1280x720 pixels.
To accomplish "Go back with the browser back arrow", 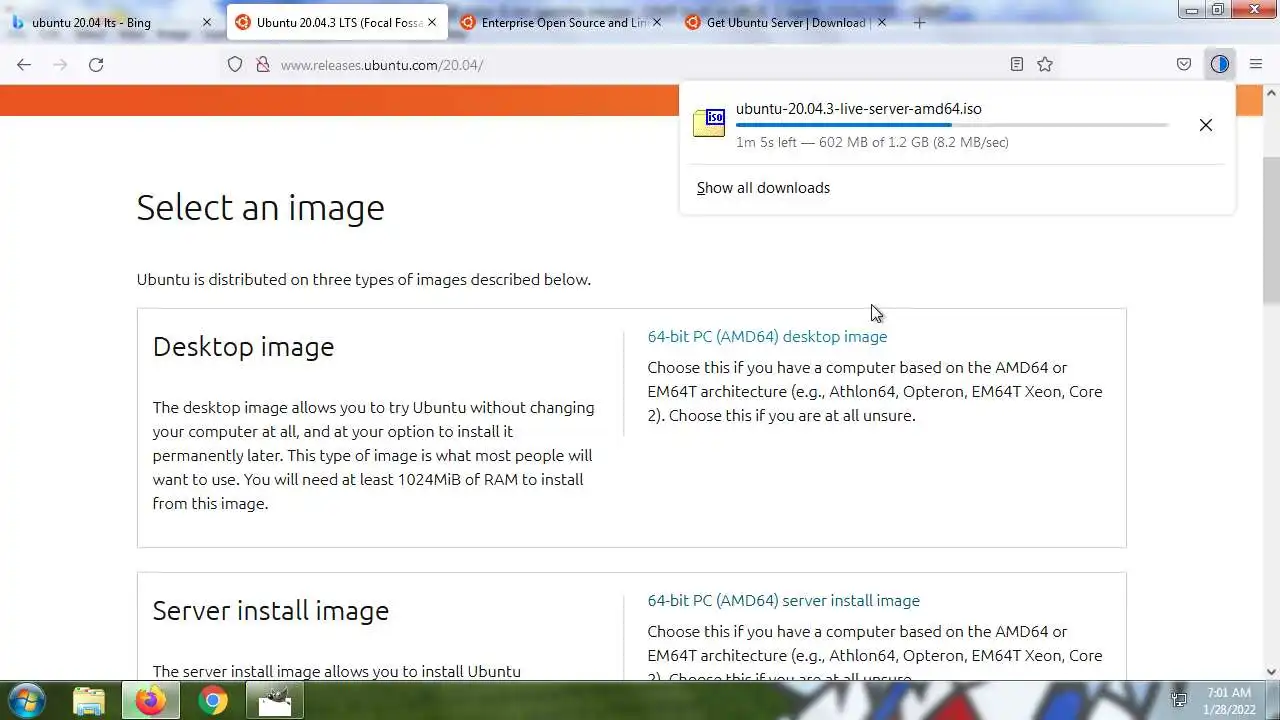I will tap(24, 64).
